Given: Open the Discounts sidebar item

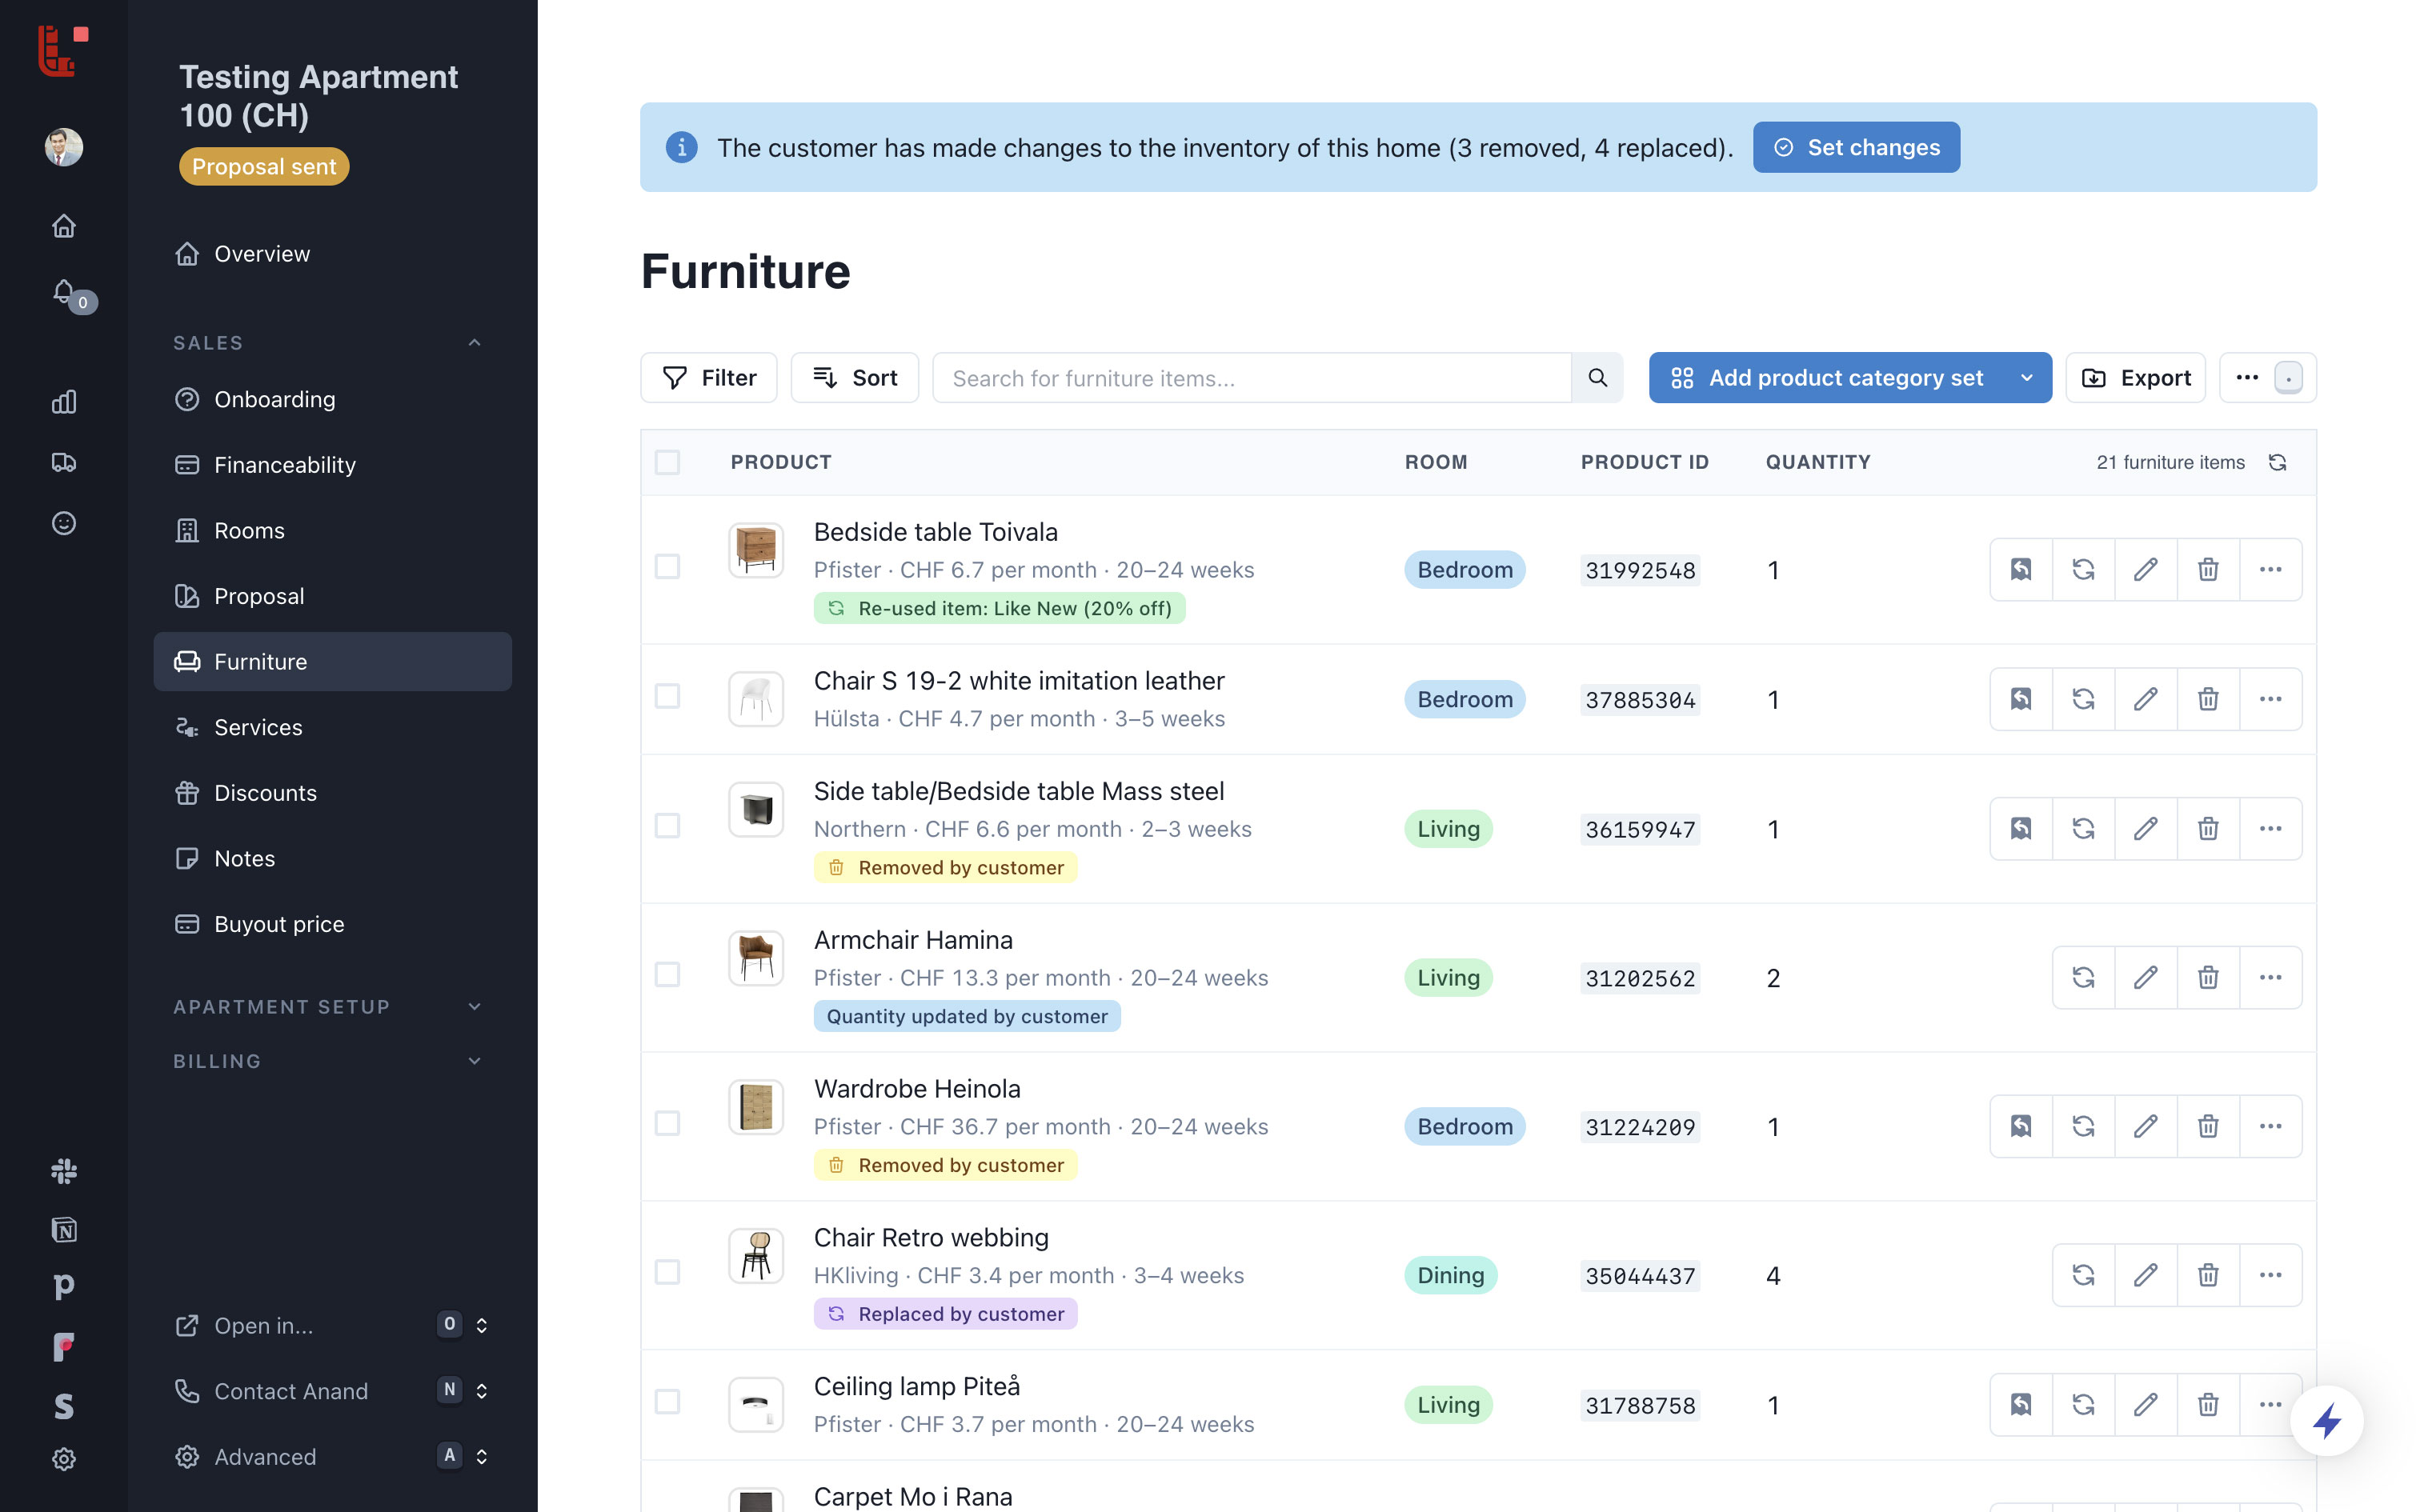Looking at the screenshot, I should (x=265, y=793).
